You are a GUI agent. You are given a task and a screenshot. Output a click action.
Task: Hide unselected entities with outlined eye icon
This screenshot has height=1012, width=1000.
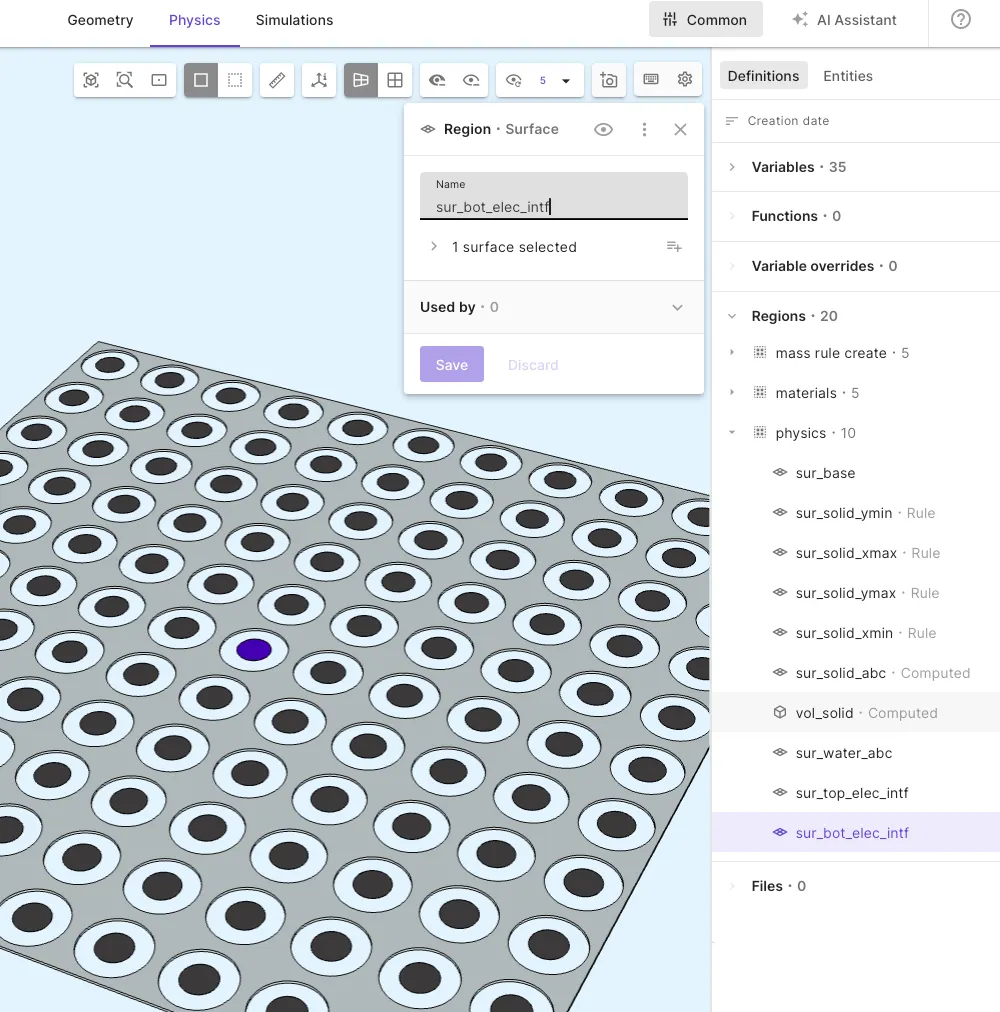click(x=471, y=80)
